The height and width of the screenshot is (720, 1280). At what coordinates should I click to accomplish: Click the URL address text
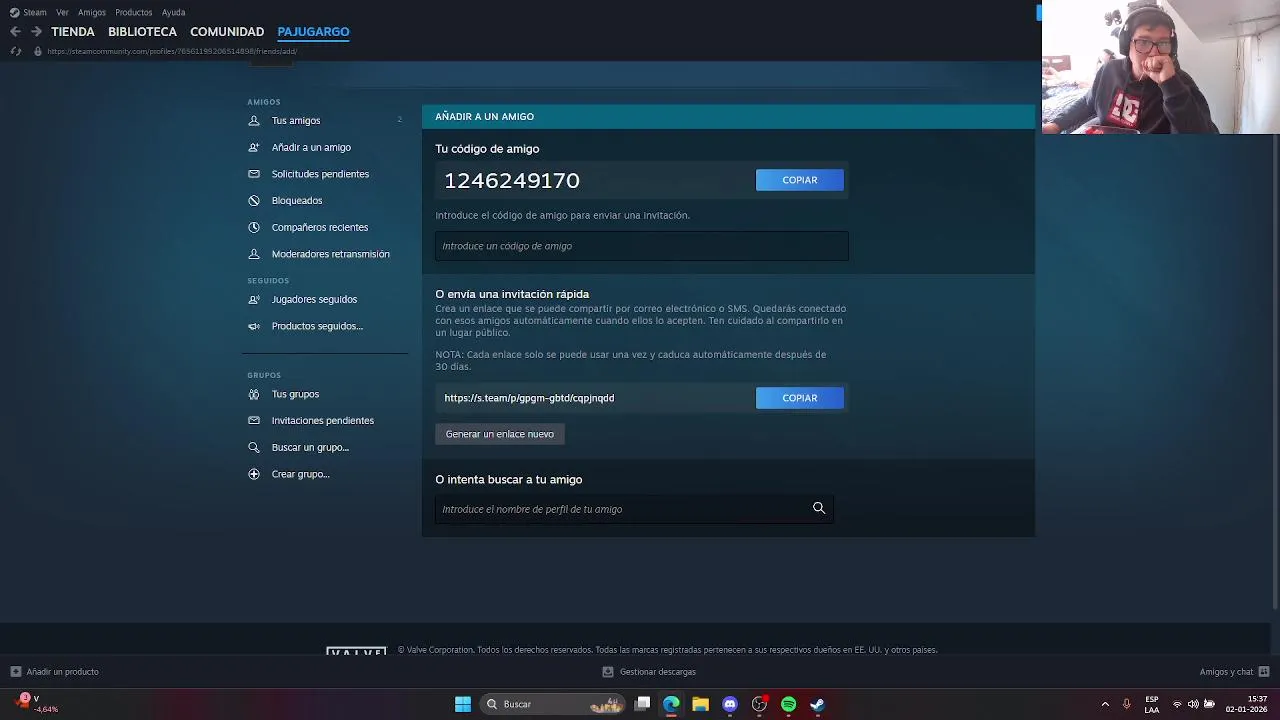pyautogui.click(x=172, y=51)
